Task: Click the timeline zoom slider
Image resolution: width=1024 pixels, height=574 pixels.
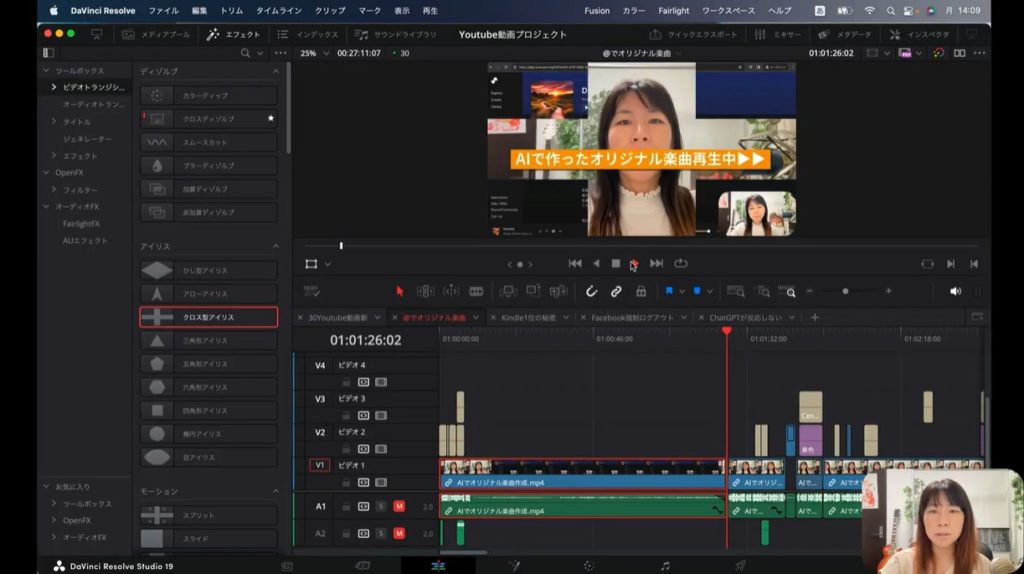Action: point(846,291)
